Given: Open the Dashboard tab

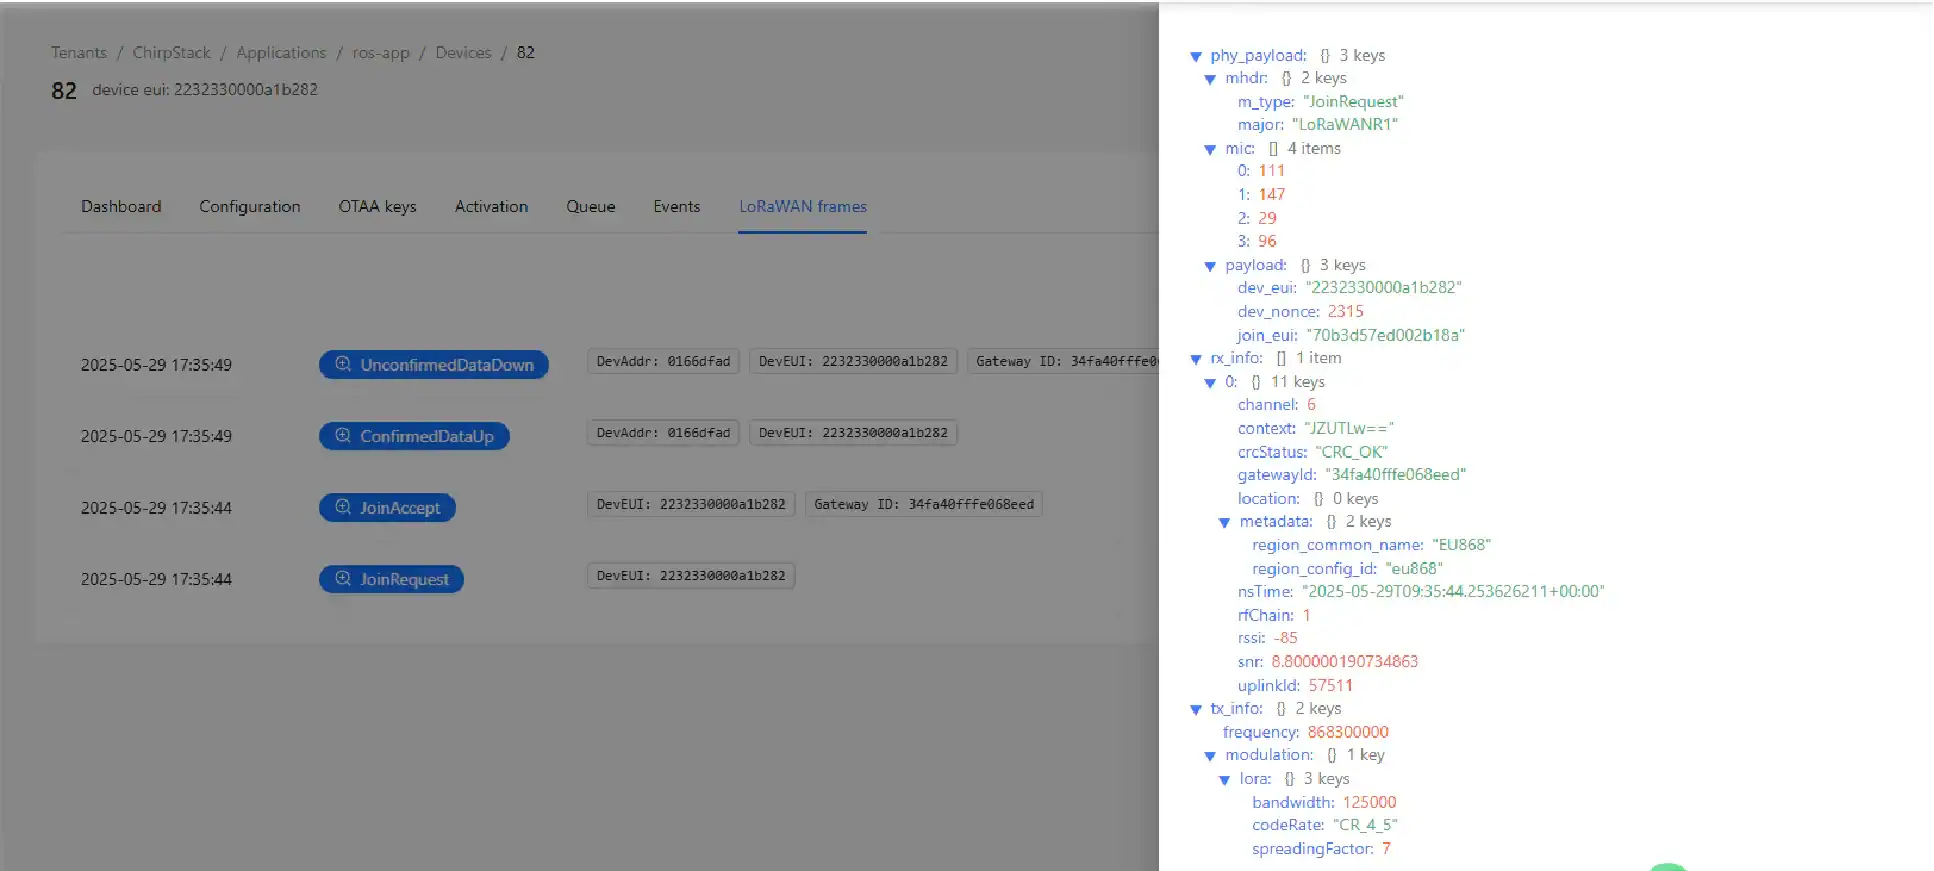Looking at the screenshot, I should pos(121,206).
